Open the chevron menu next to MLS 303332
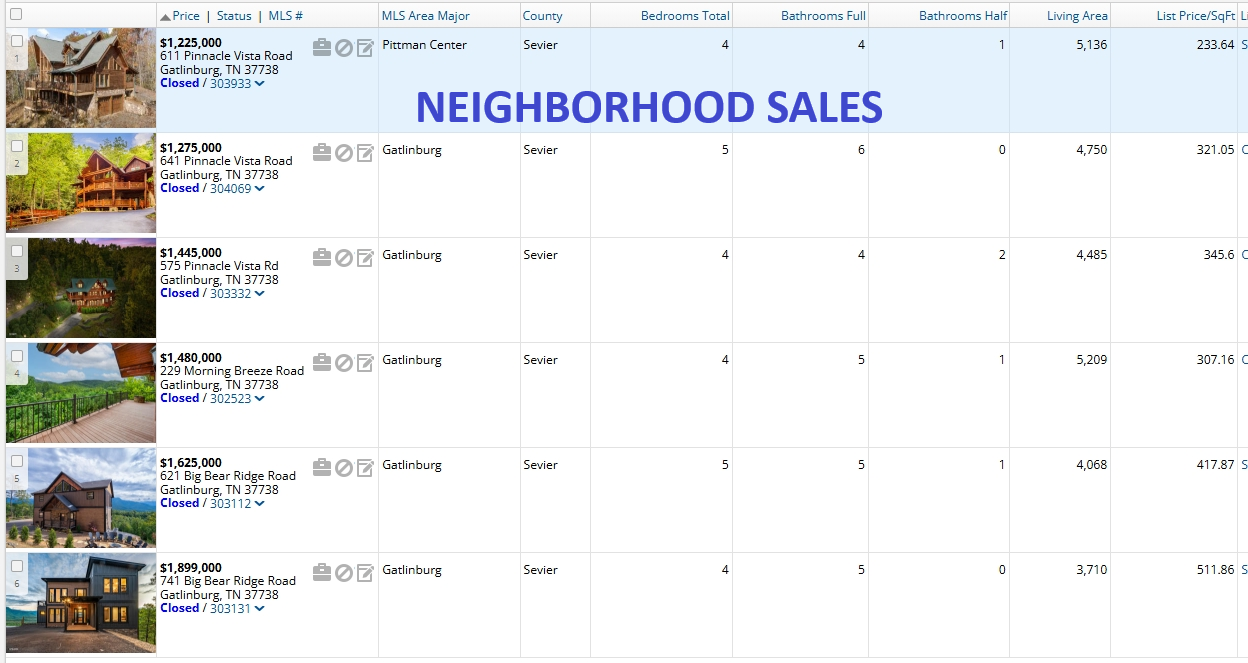Viewport: 1248px width, 663px height. (260, 294)
